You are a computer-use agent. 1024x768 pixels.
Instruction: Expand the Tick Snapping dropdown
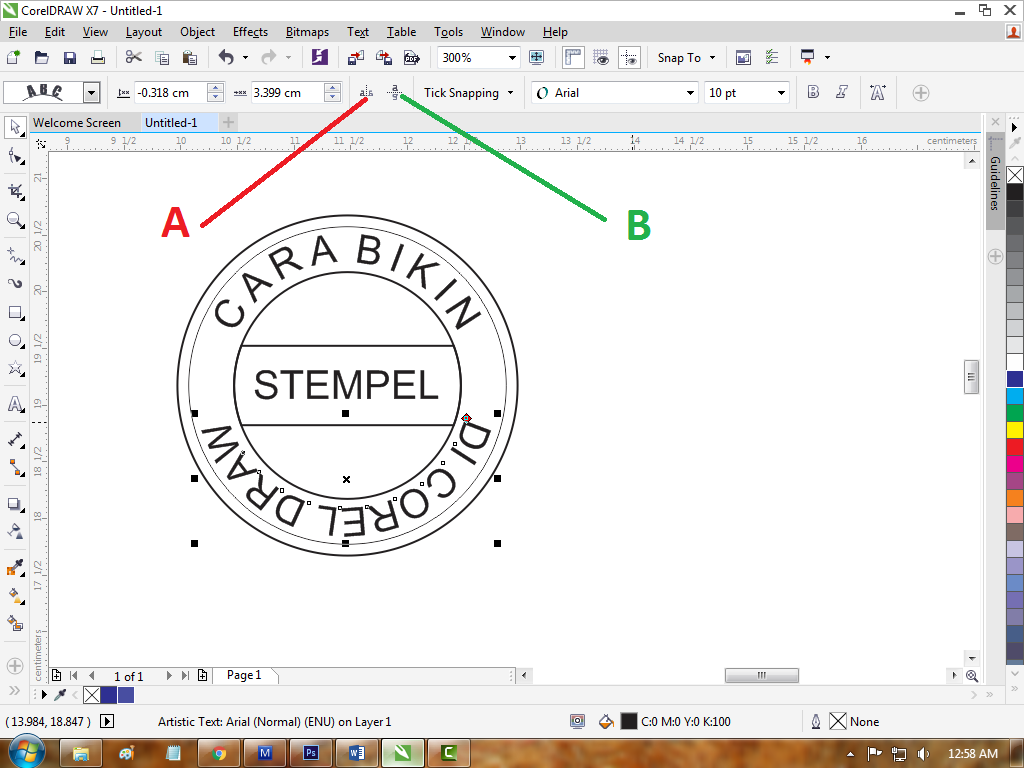[511, 92]
